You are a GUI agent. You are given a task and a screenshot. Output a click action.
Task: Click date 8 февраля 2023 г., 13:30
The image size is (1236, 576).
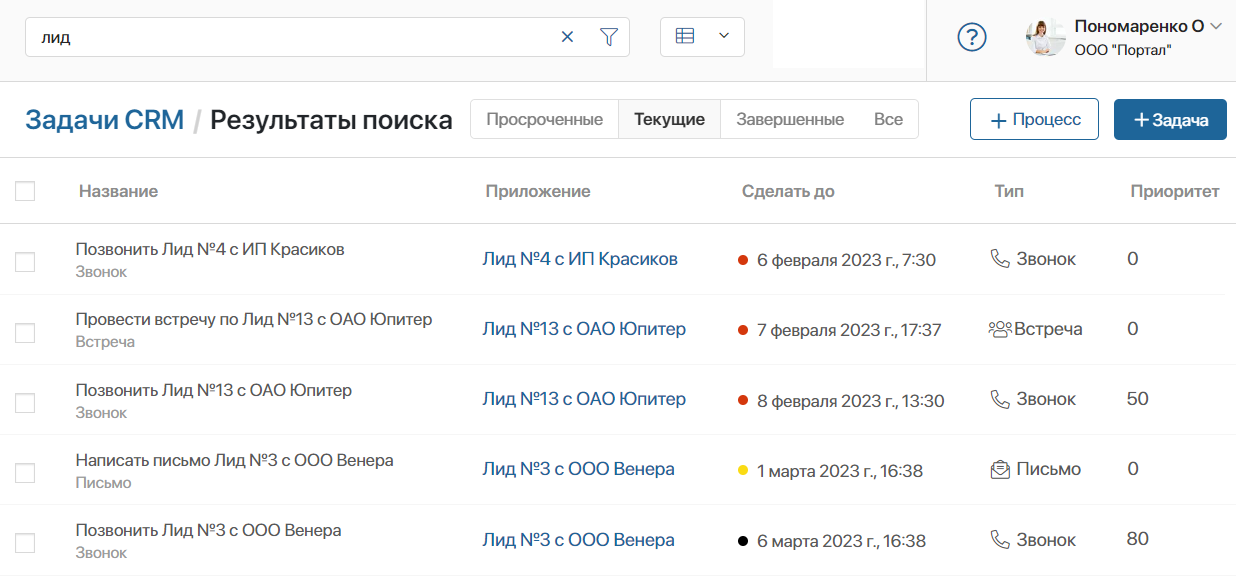click(x=850, y=401)
